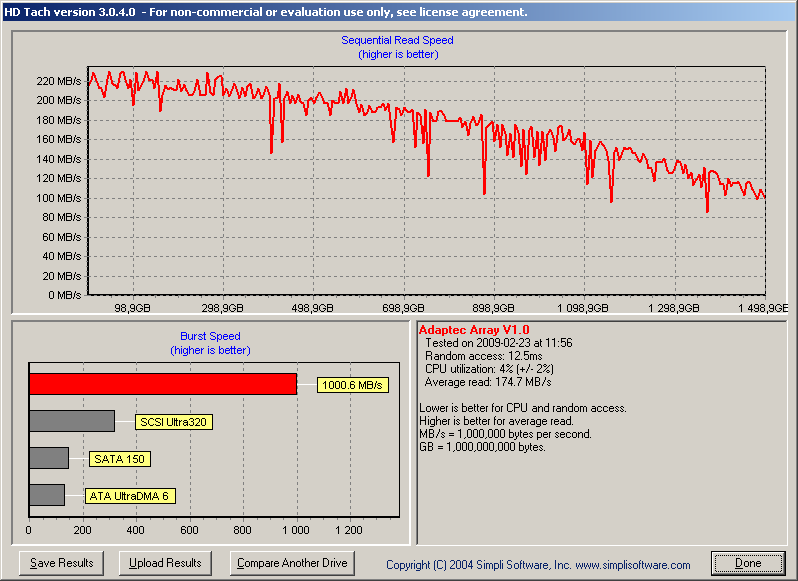
Task: Click the Sequential Read Speed title
Action: click(x=397, y=40)
